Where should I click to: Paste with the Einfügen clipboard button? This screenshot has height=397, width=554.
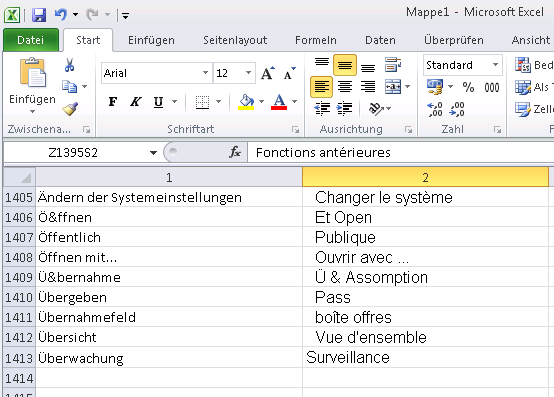(x=33, y=73)
